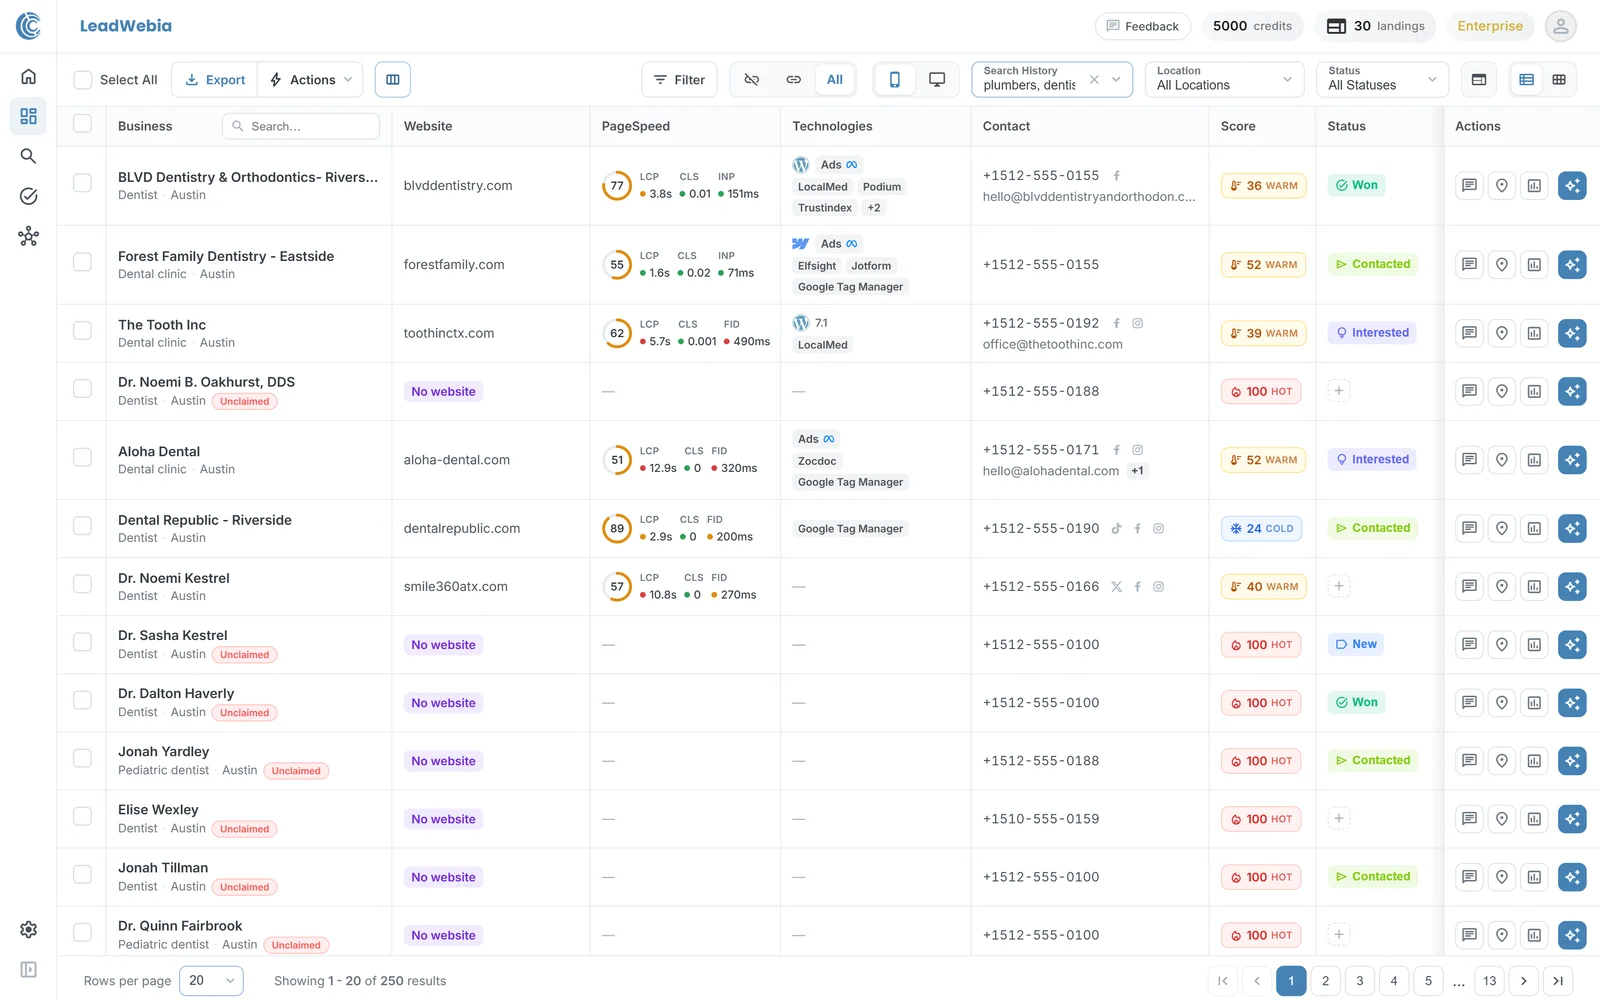Open map pin for The Tooth Inc

1501,333
